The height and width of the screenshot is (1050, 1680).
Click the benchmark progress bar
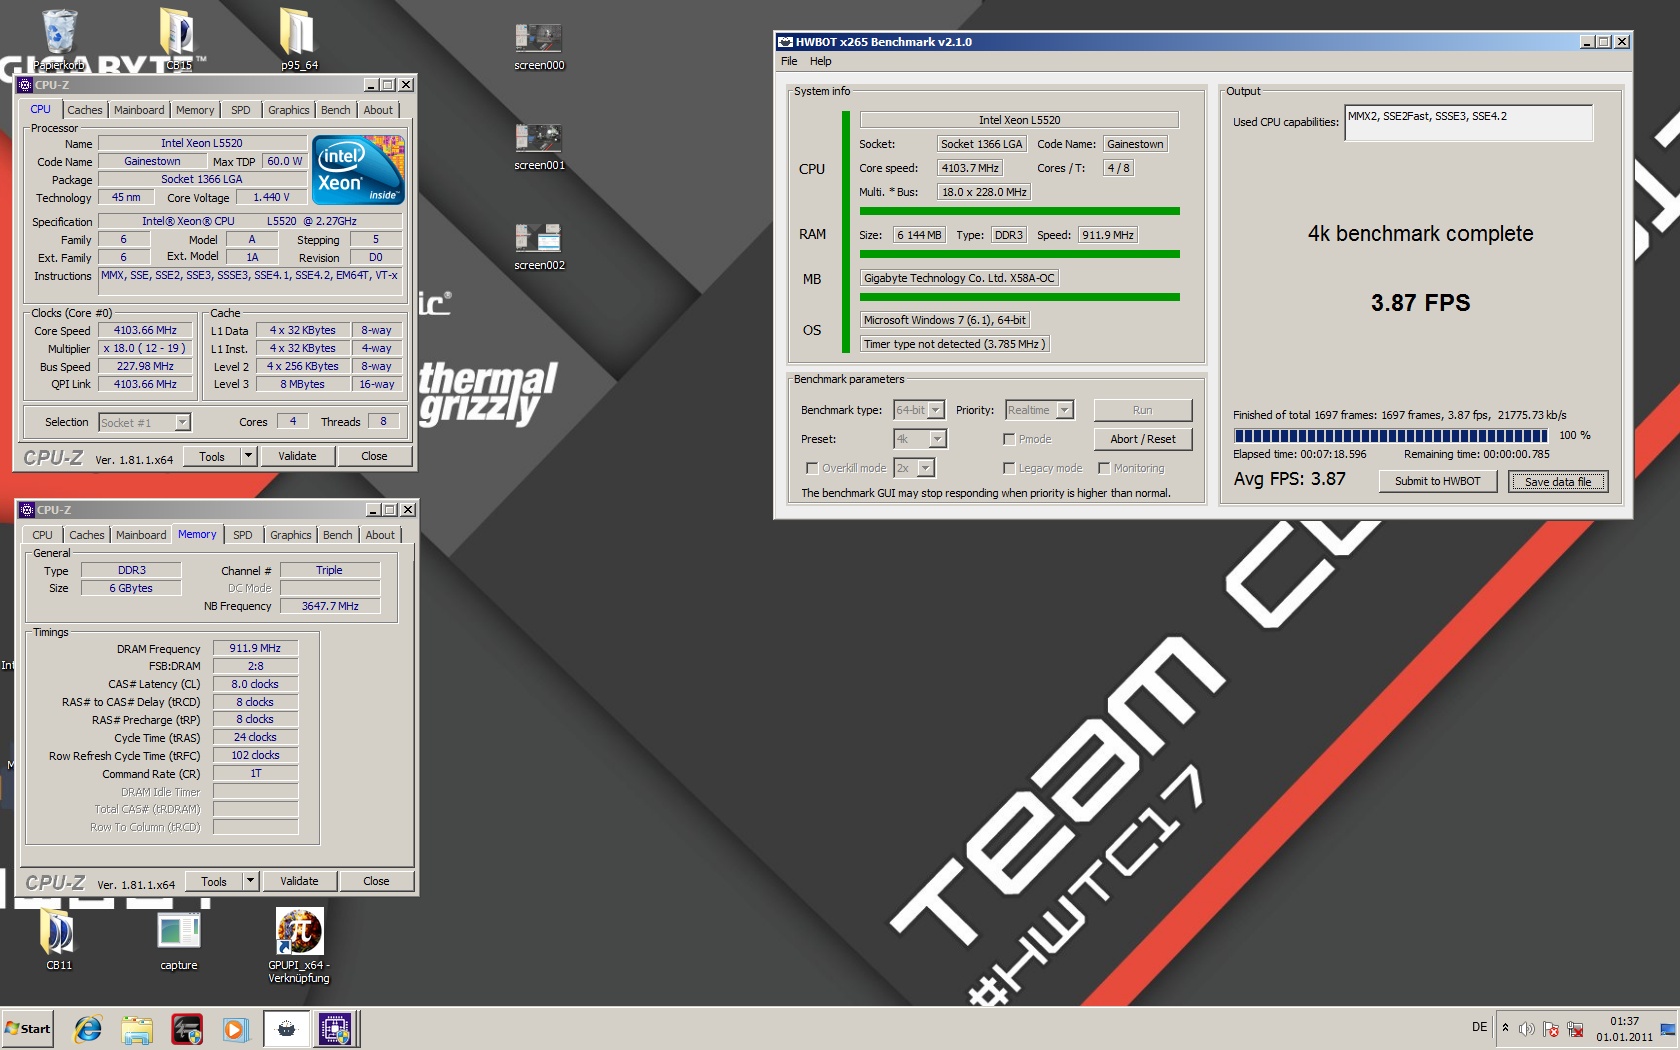[1390, 435]
